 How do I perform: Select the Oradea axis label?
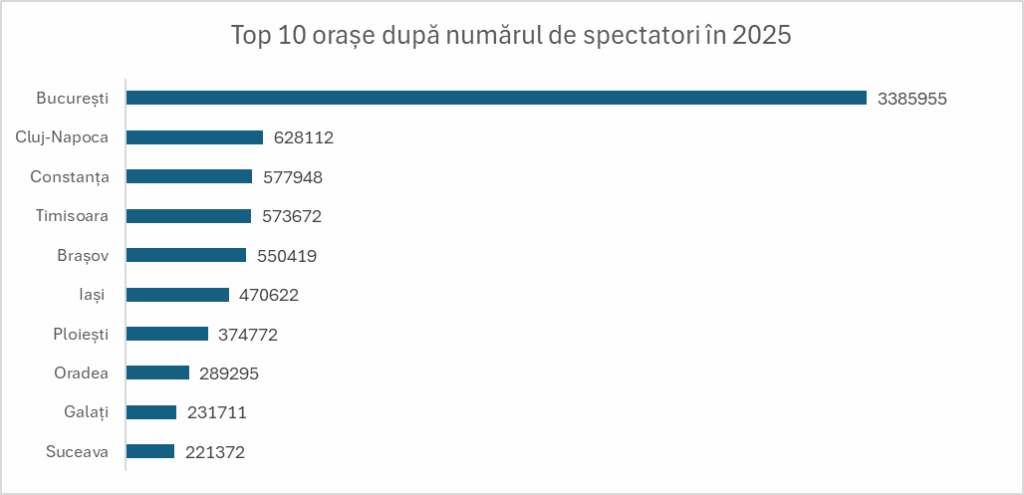tap(81, 373)
